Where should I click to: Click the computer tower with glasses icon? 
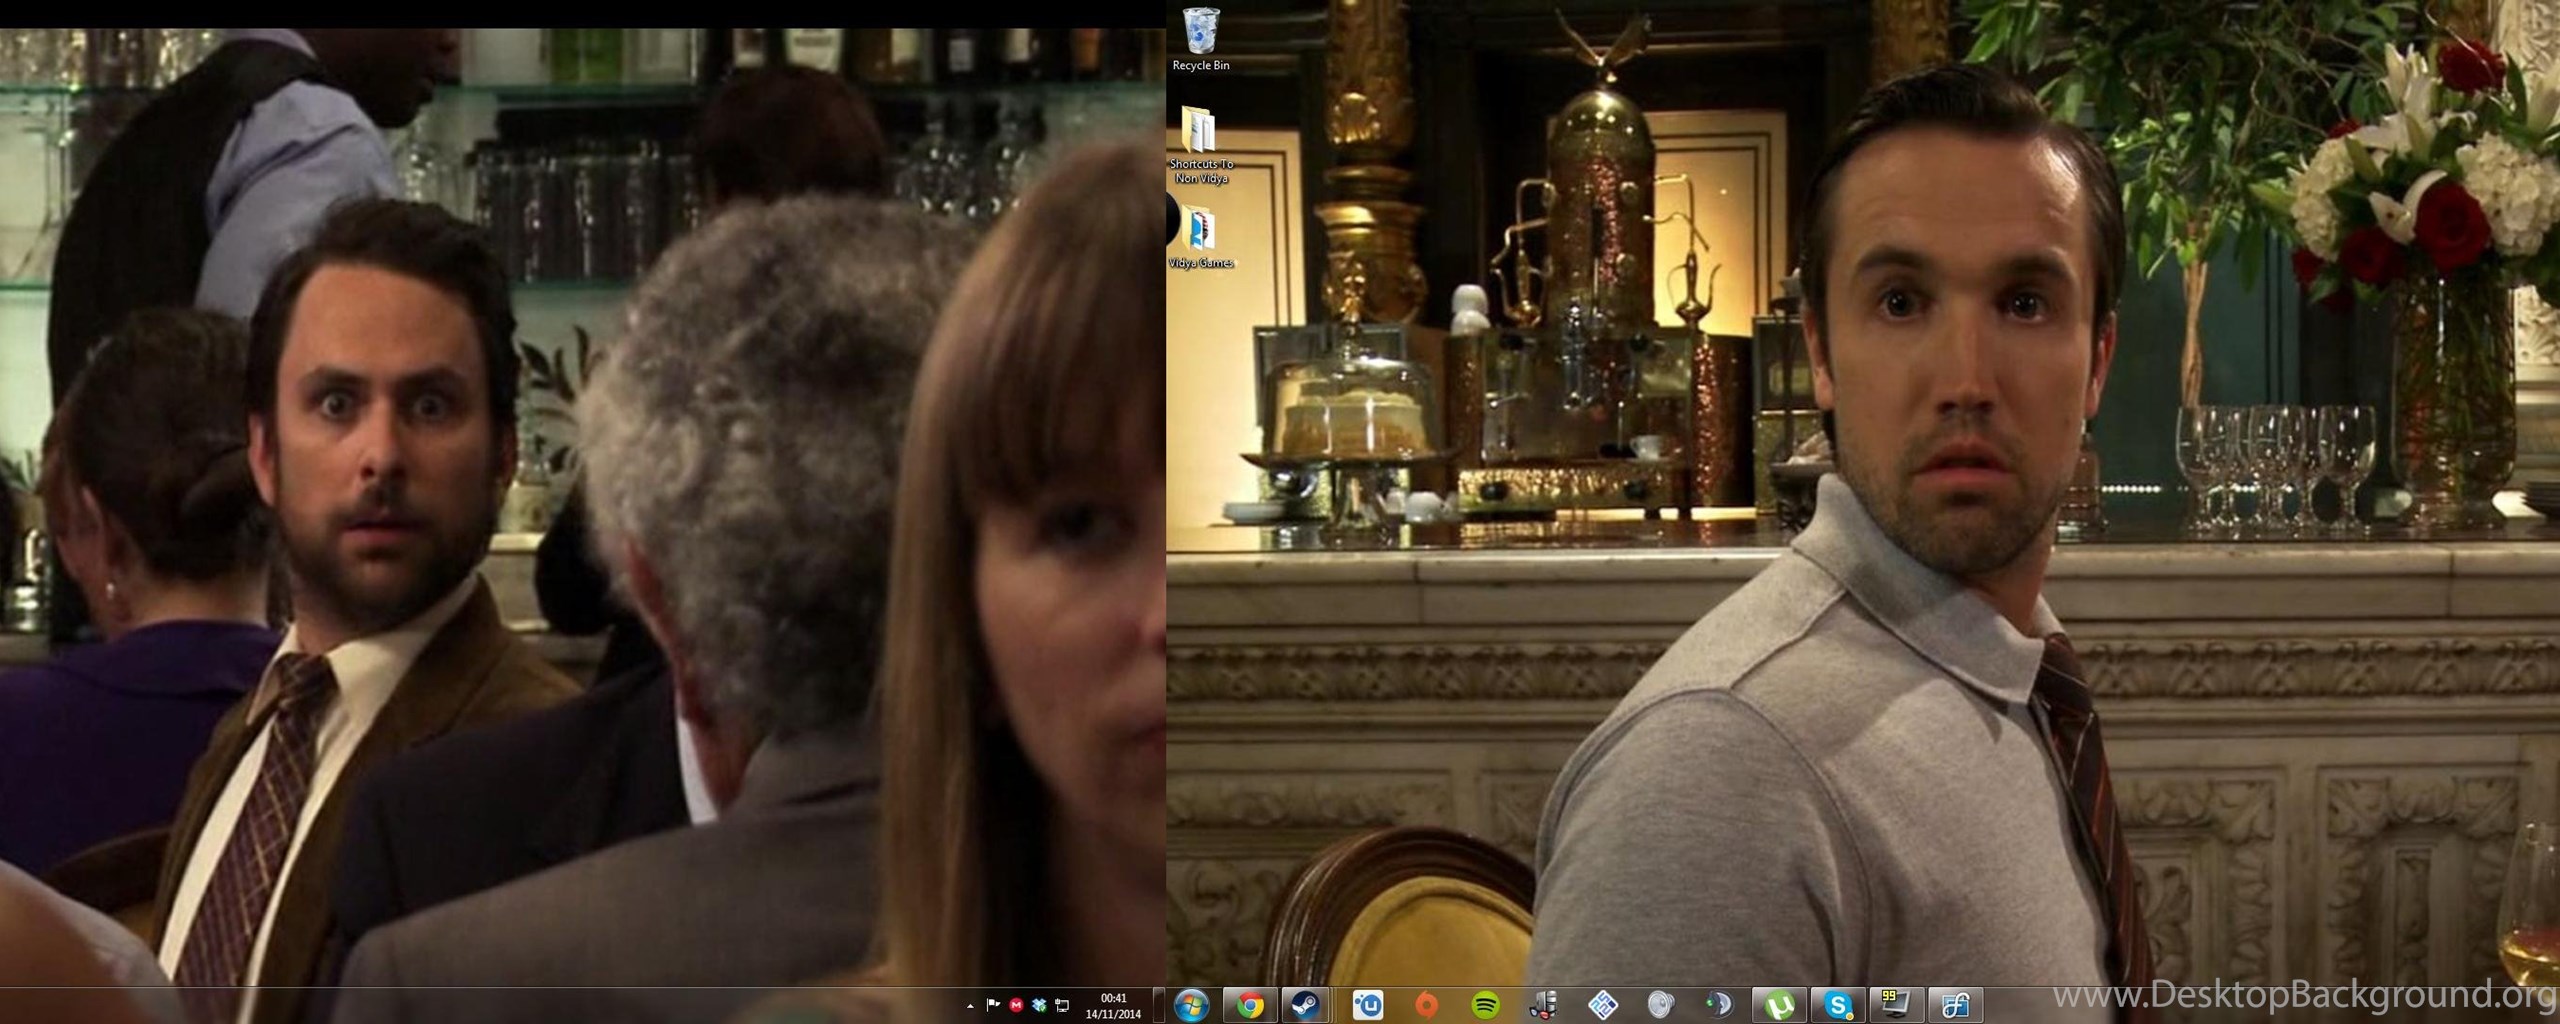1544,1005
